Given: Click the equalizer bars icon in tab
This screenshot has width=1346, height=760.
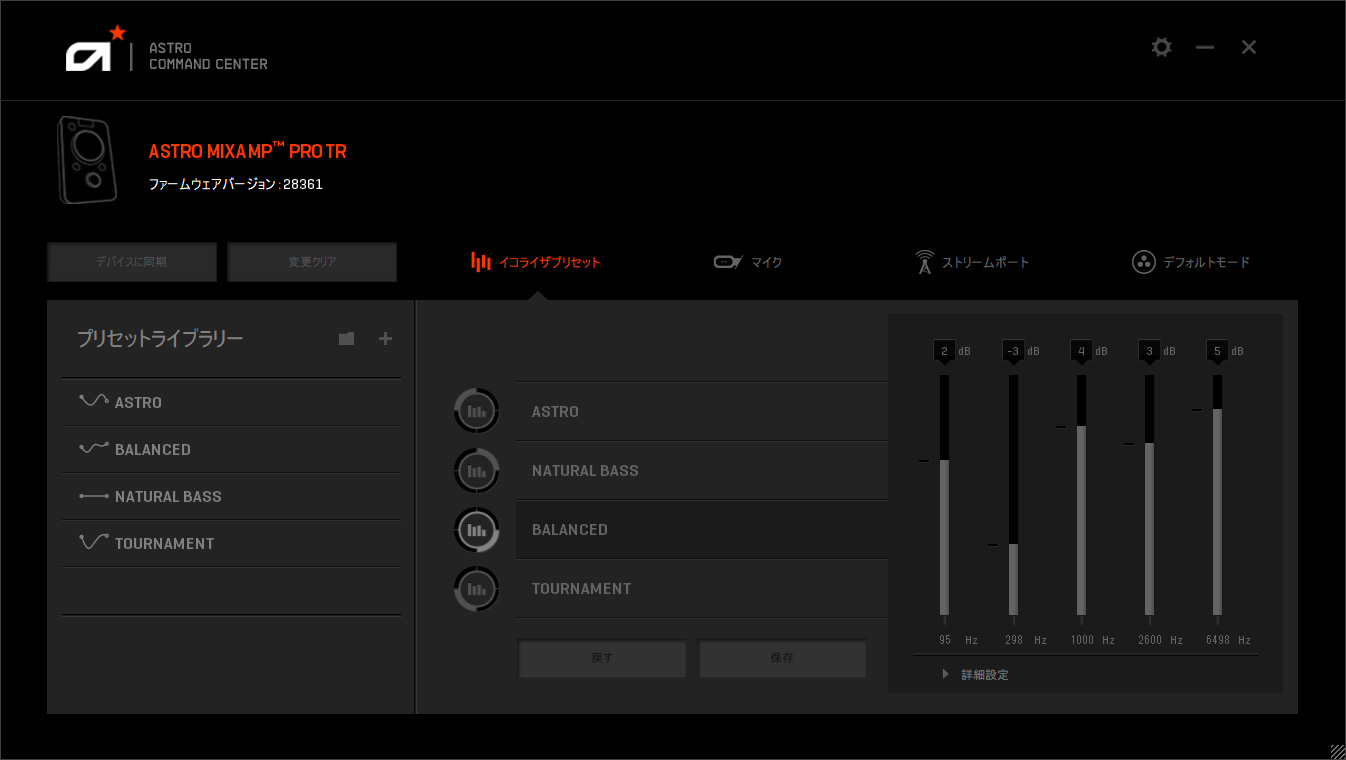Looking at the screenshot, I should coord(481,262).
